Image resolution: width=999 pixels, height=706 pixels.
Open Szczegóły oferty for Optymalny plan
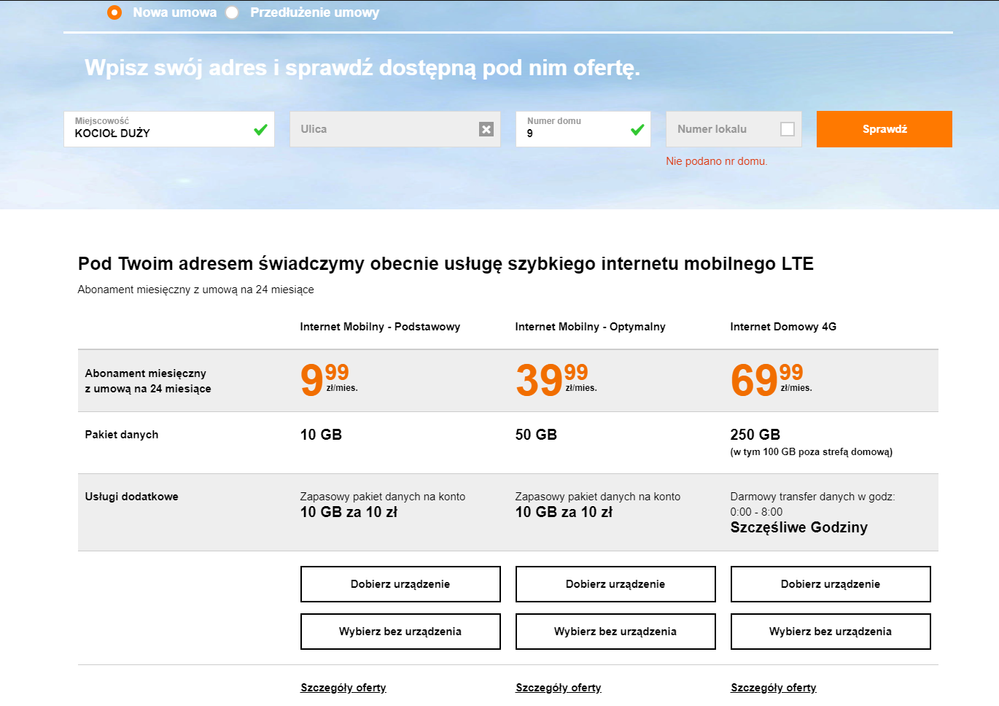coord(558,688)
